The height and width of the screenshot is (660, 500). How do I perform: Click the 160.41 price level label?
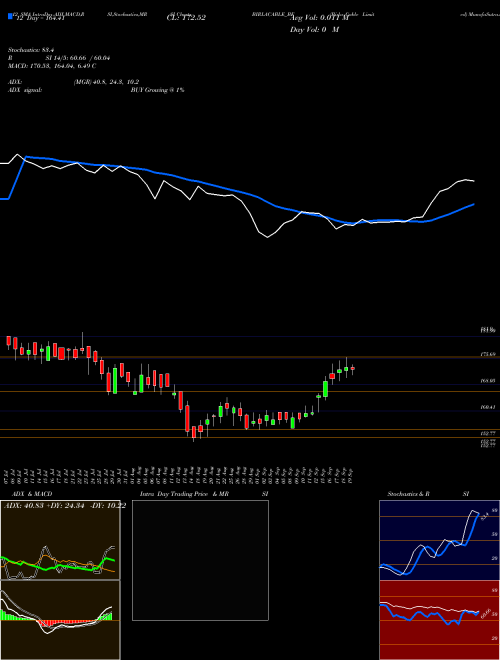[488, 407]
